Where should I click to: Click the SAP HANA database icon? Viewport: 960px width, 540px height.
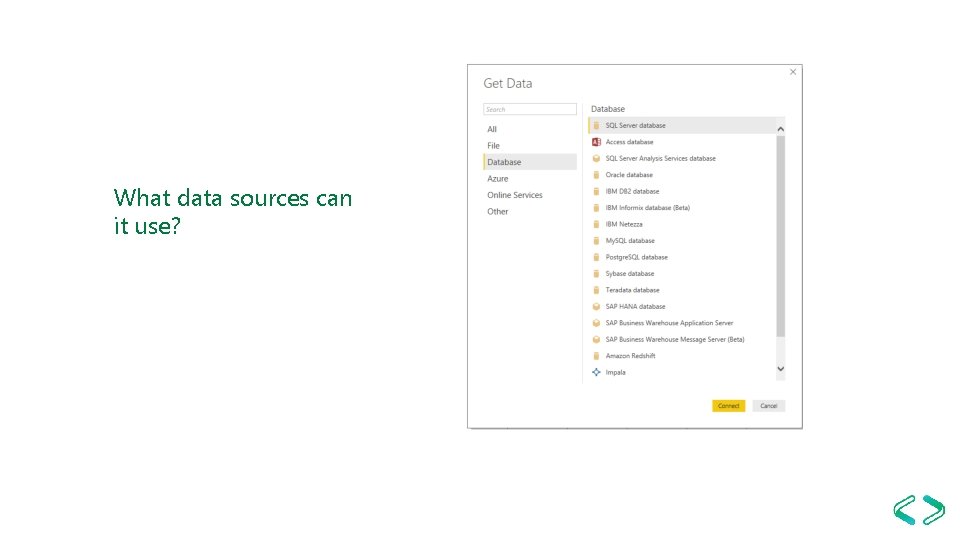tap(596, 307)
